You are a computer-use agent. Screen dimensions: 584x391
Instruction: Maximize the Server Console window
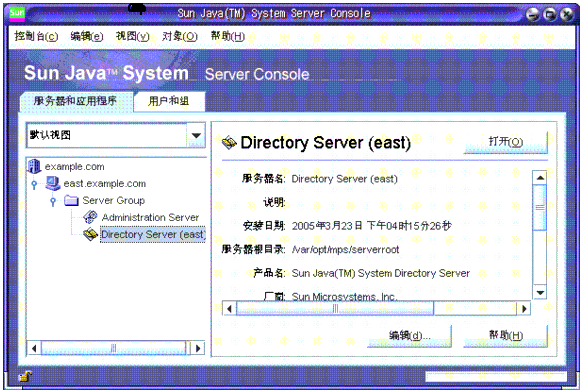pyautogui.click(x=550, y=14)
